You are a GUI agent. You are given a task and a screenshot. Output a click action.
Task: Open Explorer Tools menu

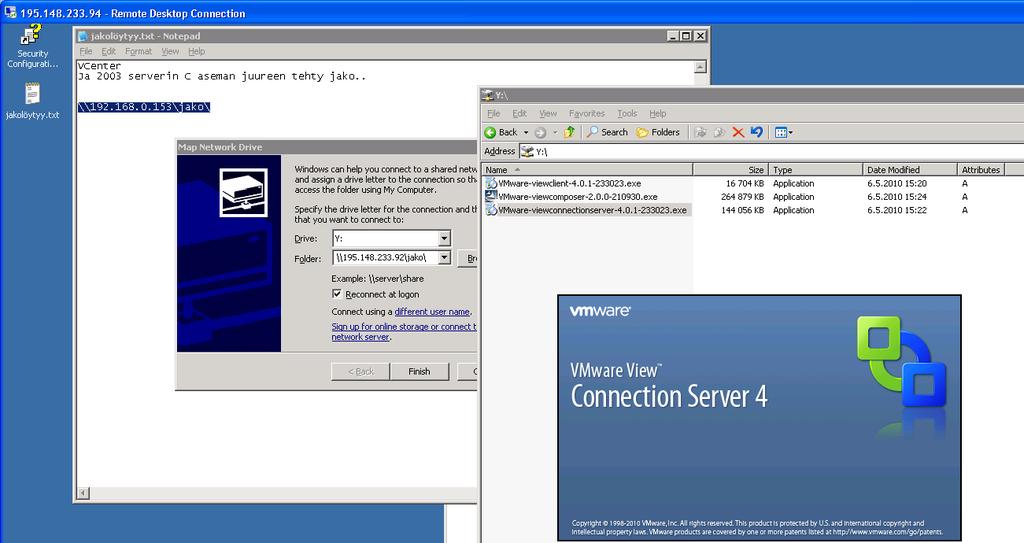pyautogui.click(x=627, y=113)
